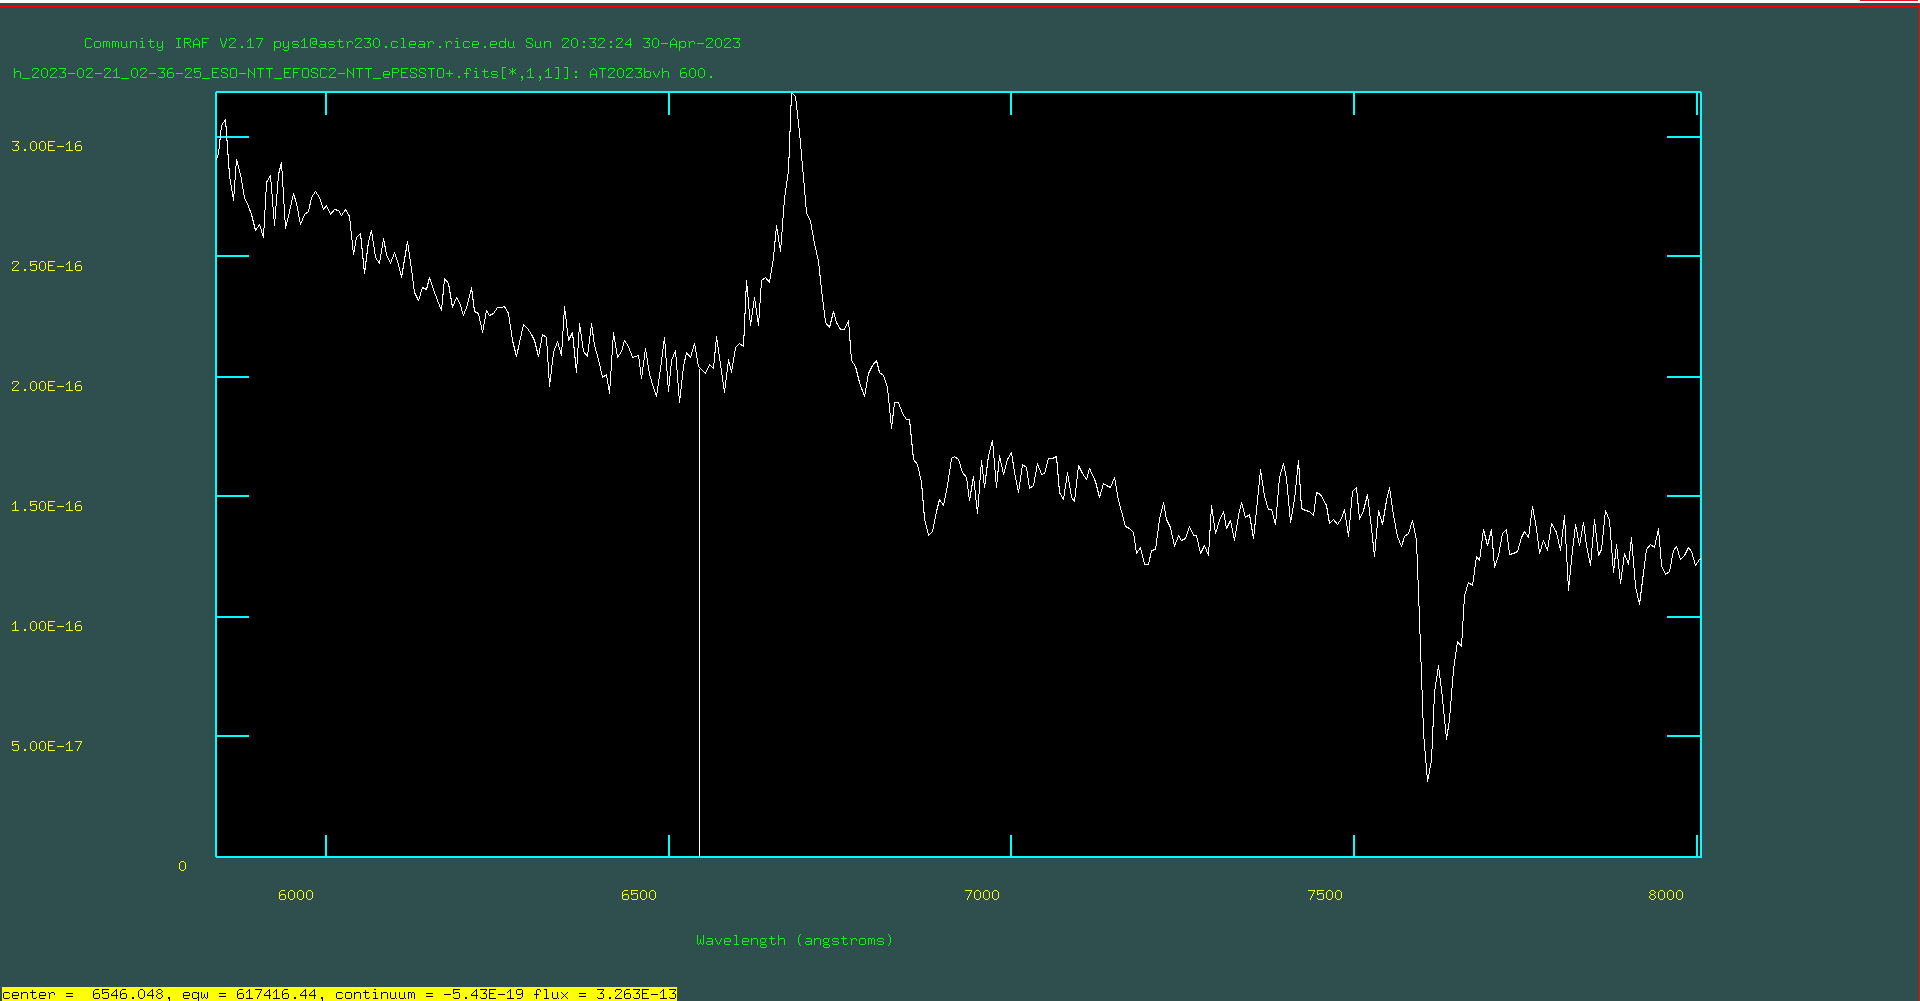Click the 2.00E-16 y-axis label
The image size is (1920, 1001).
click(47, 386)
